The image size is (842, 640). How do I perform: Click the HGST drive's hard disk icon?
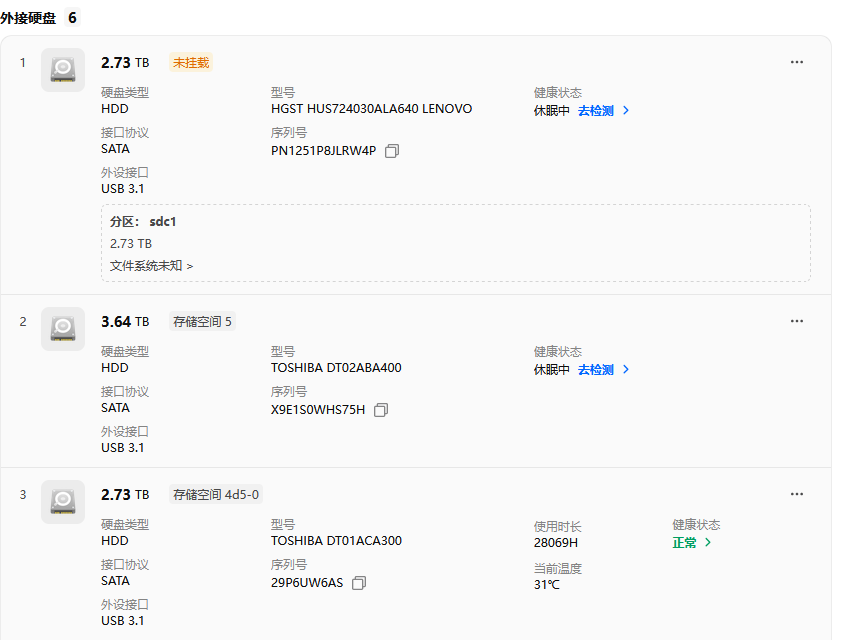(62, 70)
